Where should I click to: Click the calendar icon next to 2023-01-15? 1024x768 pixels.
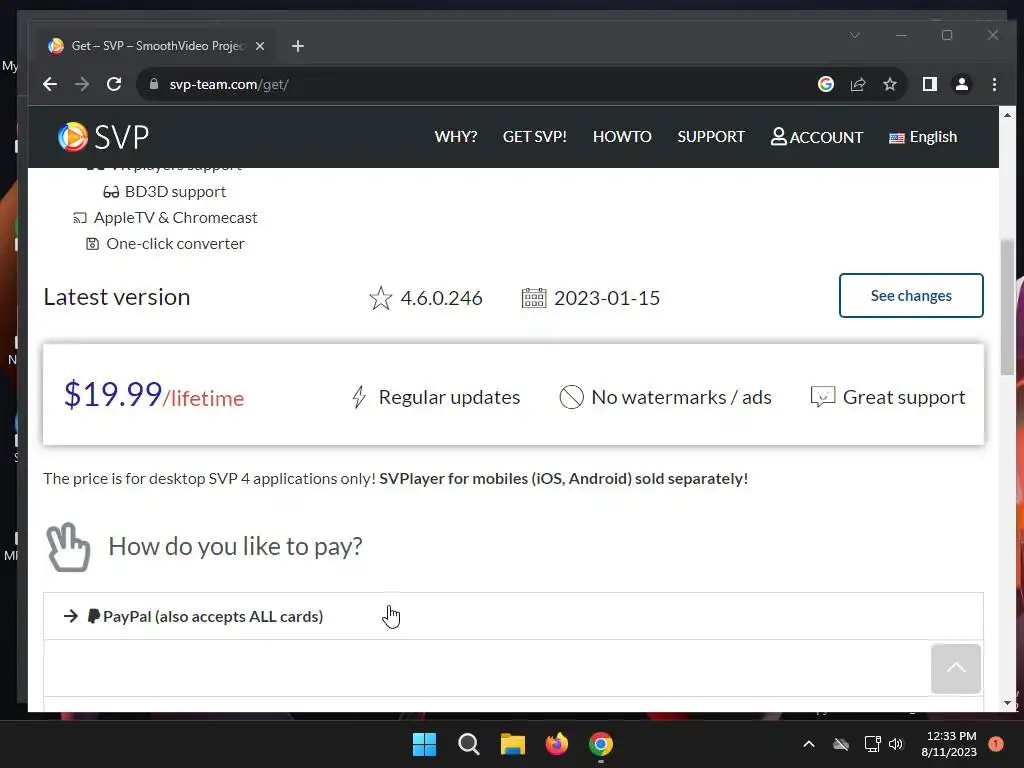(534, 298)
